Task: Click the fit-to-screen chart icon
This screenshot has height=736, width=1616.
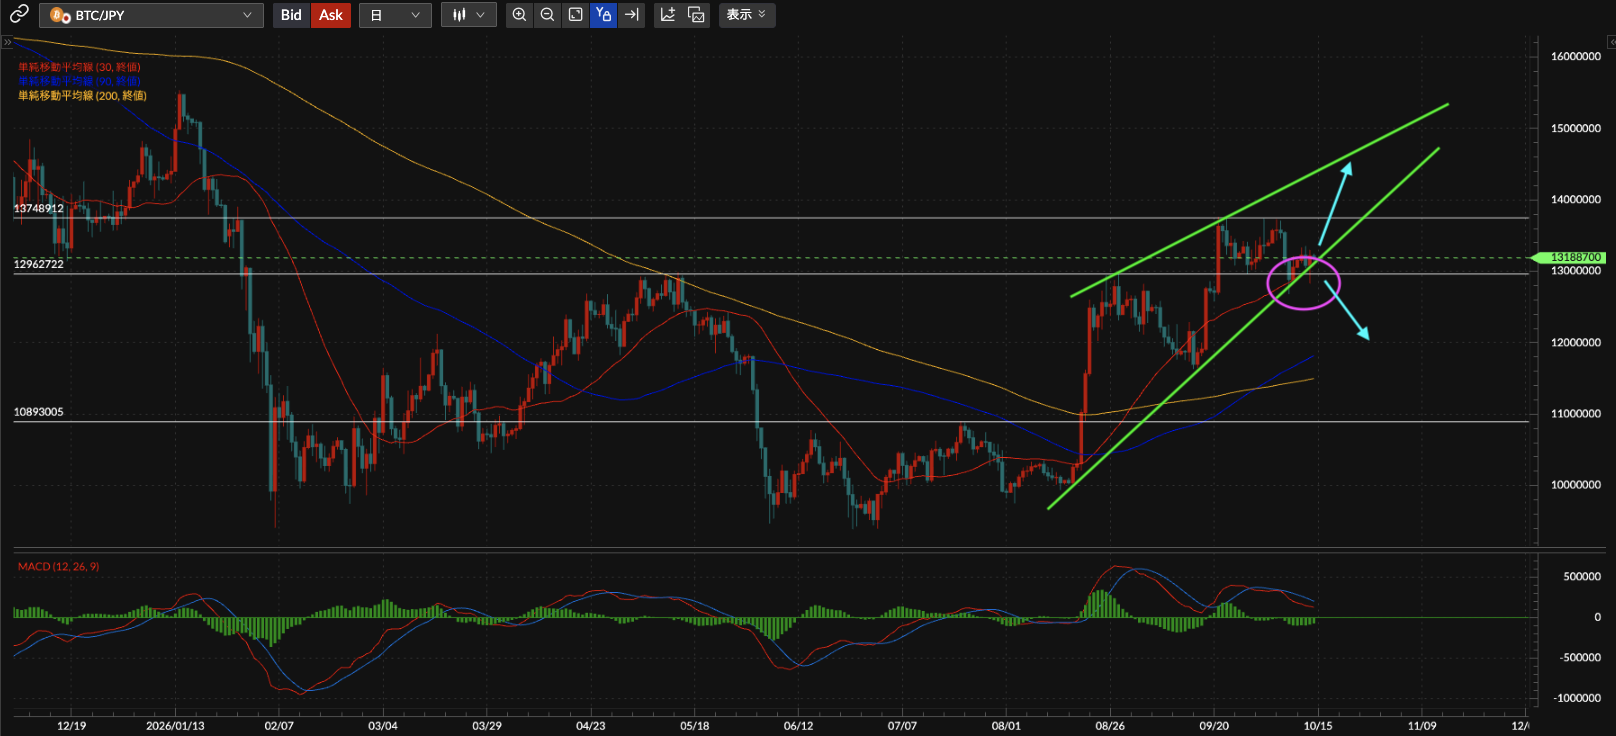Action: pyautogui.click(x=575, y=15)
